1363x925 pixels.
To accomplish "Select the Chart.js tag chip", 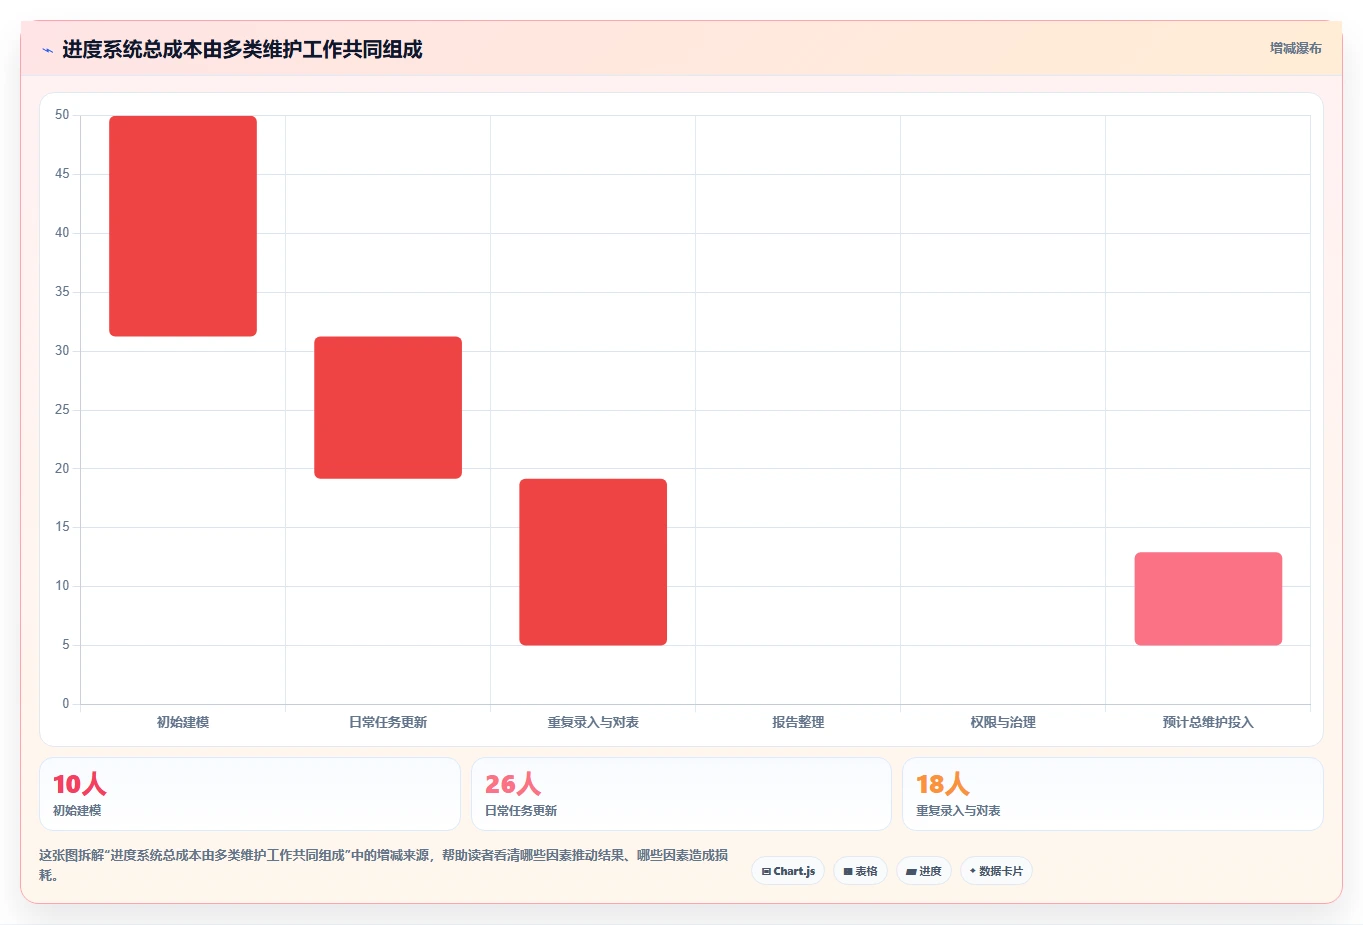I will [788, 871].
